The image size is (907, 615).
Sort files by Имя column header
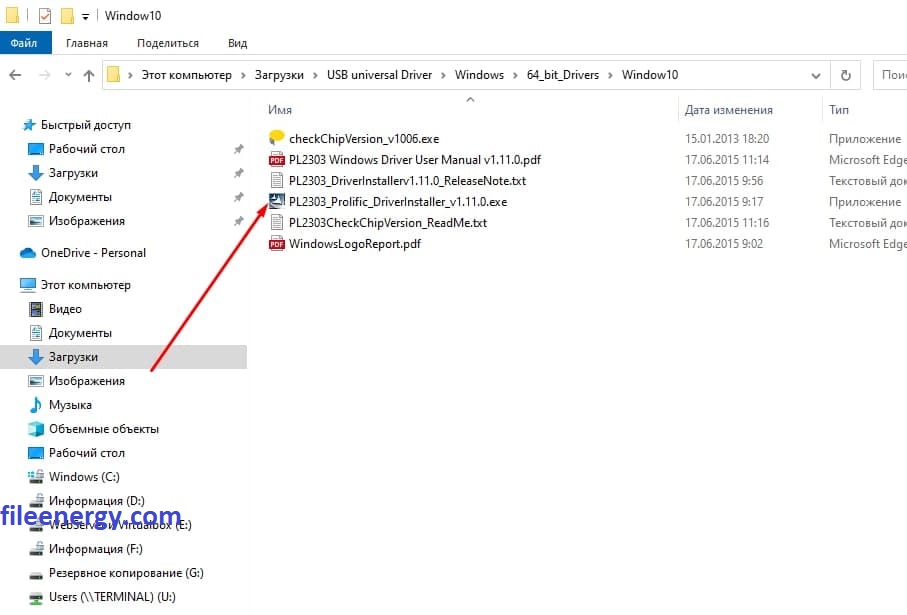coord(280,109)
